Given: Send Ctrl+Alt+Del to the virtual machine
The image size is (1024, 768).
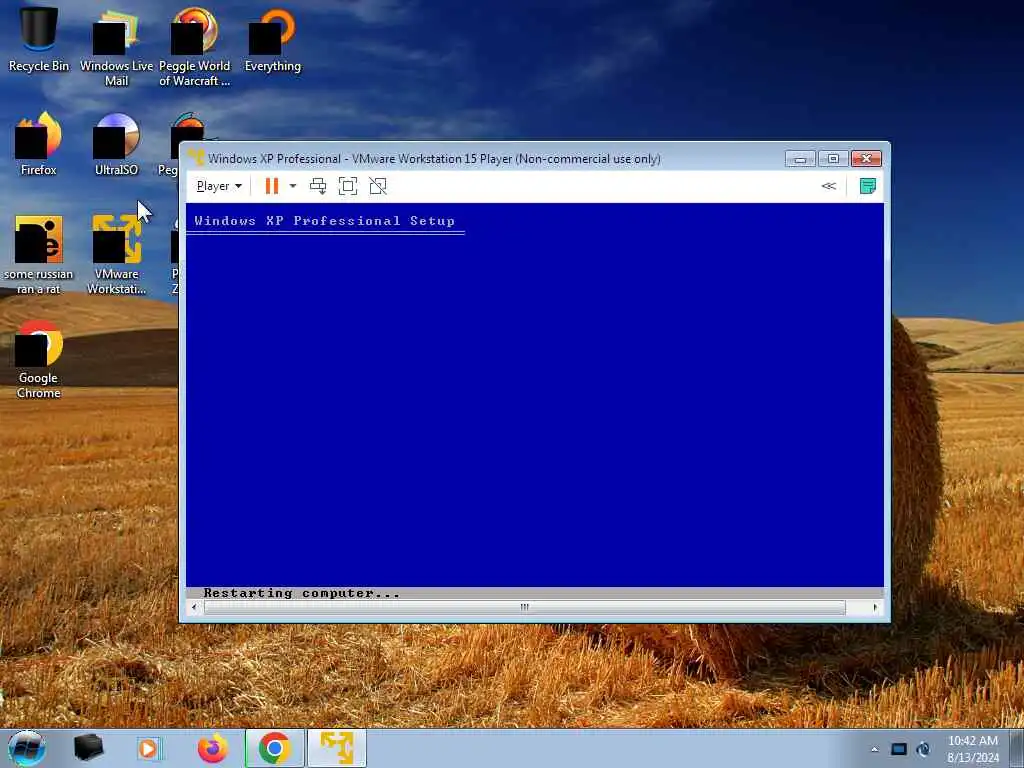Looking at the screenshot, I should 318,186.
